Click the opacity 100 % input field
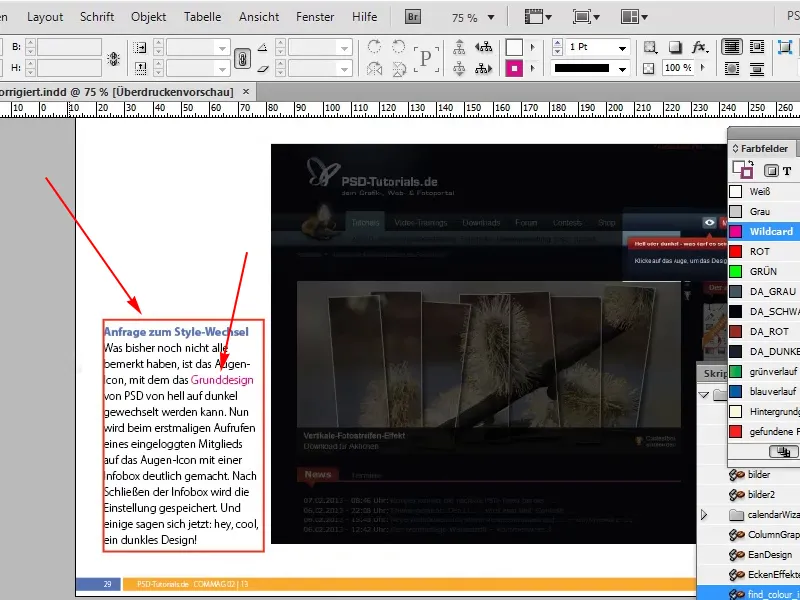Image resolution: width=800 pixels, height=600 pixels. [678, 67]
